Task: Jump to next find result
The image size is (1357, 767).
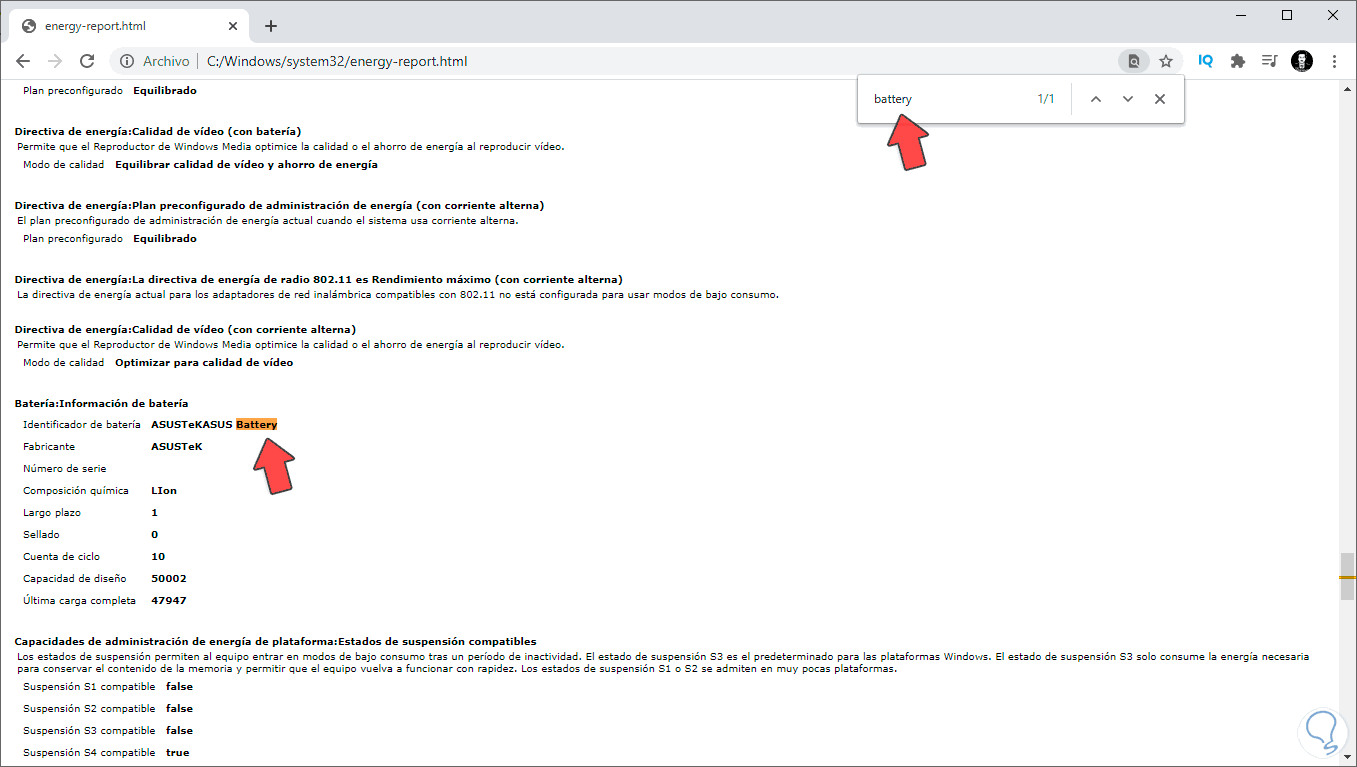Action: [1128, 99]
